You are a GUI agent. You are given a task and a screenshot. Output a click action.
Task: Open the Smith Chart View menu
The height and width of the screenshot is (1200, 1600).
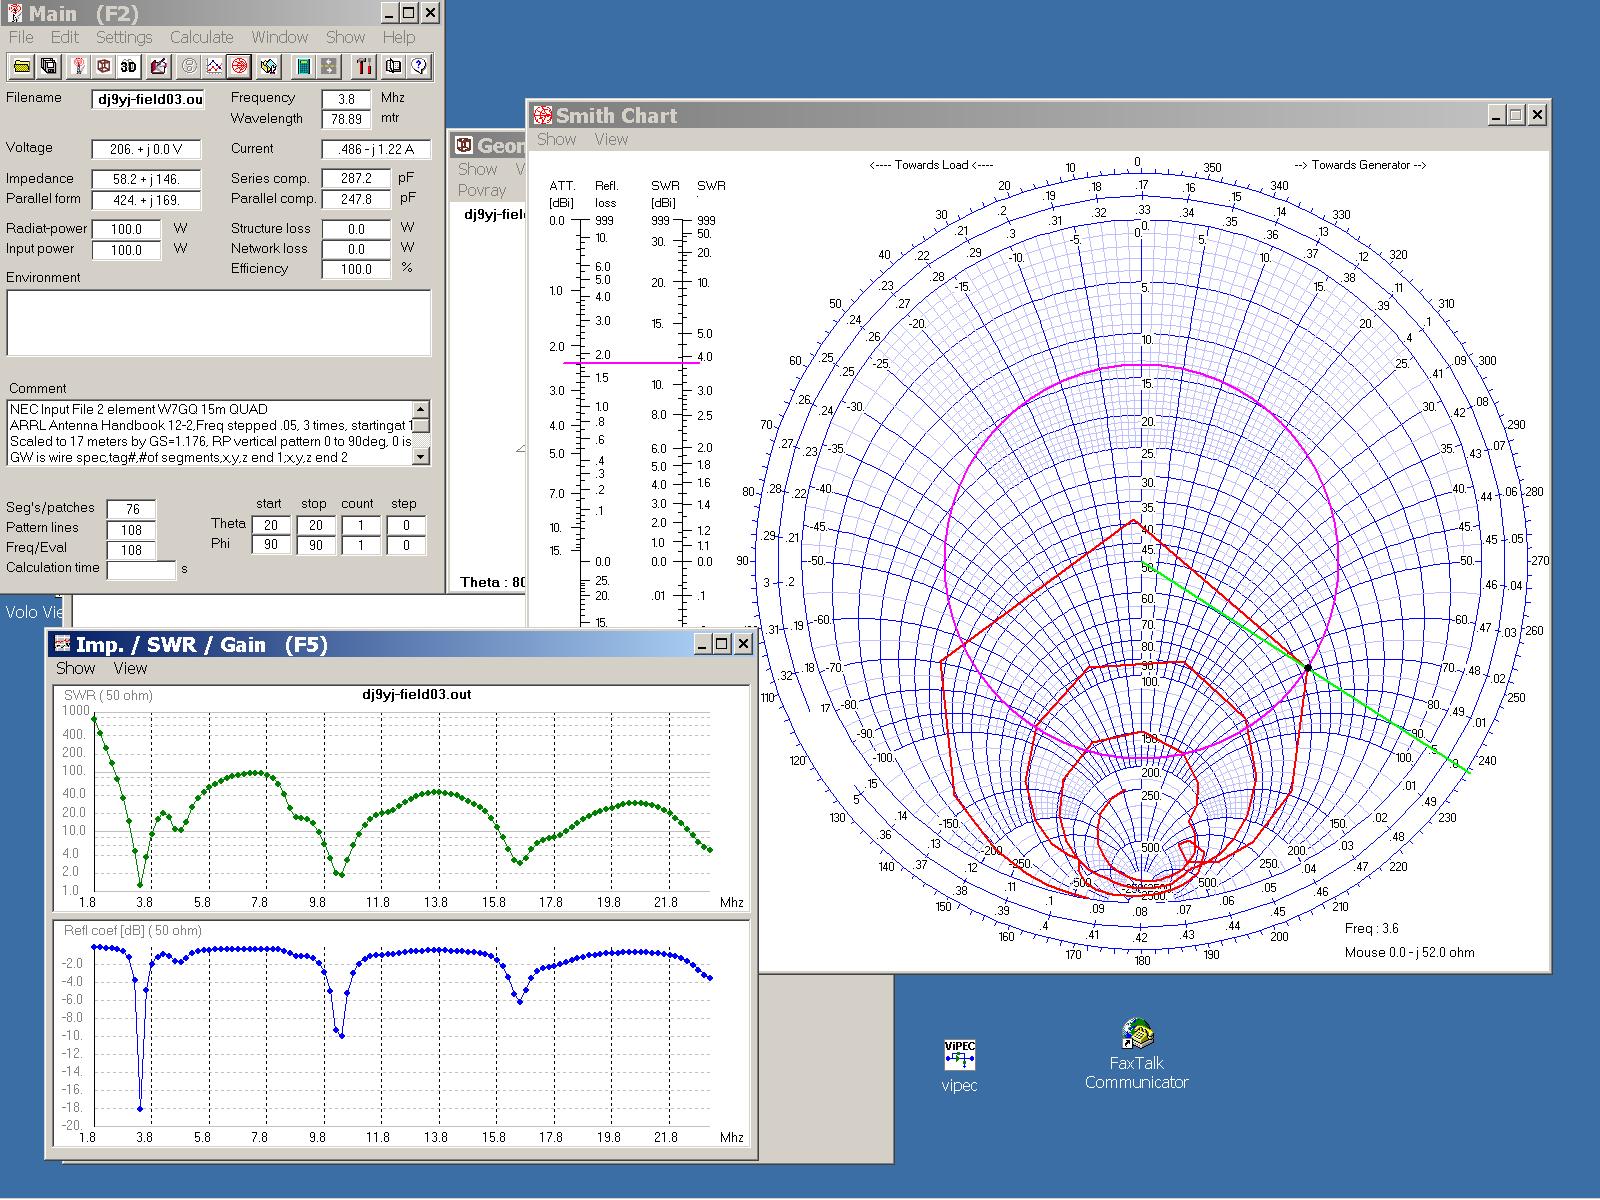[x=611, y=139]
